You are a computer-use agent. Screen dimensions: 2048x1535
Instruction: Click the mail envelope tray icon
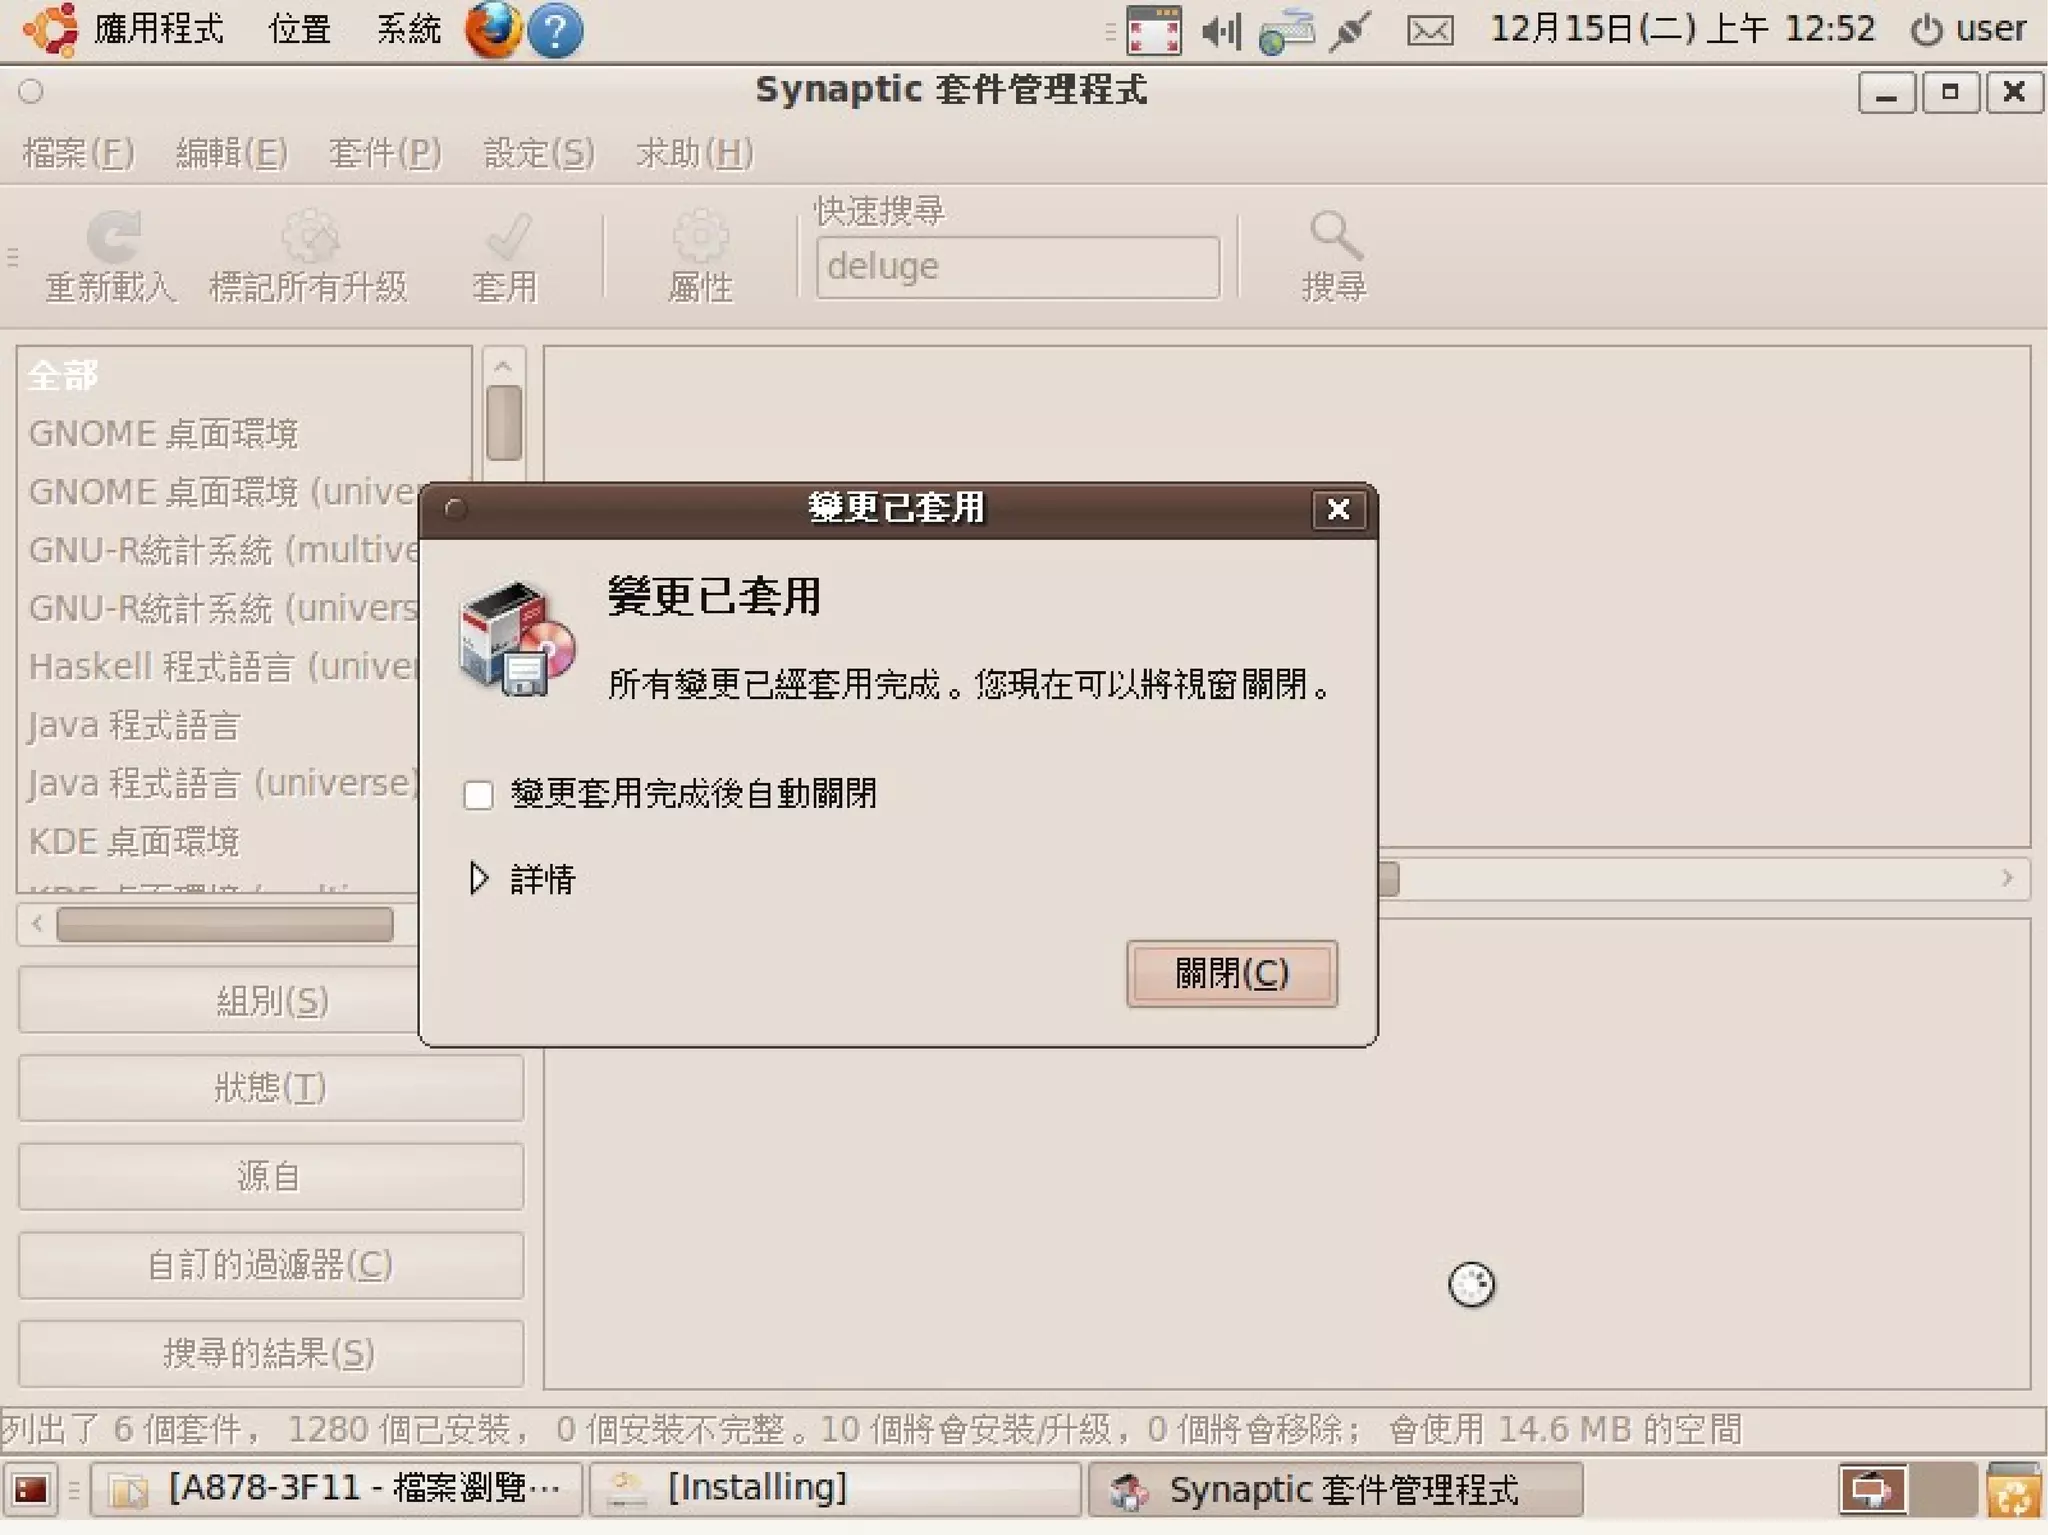click(x=1430, y=31)
